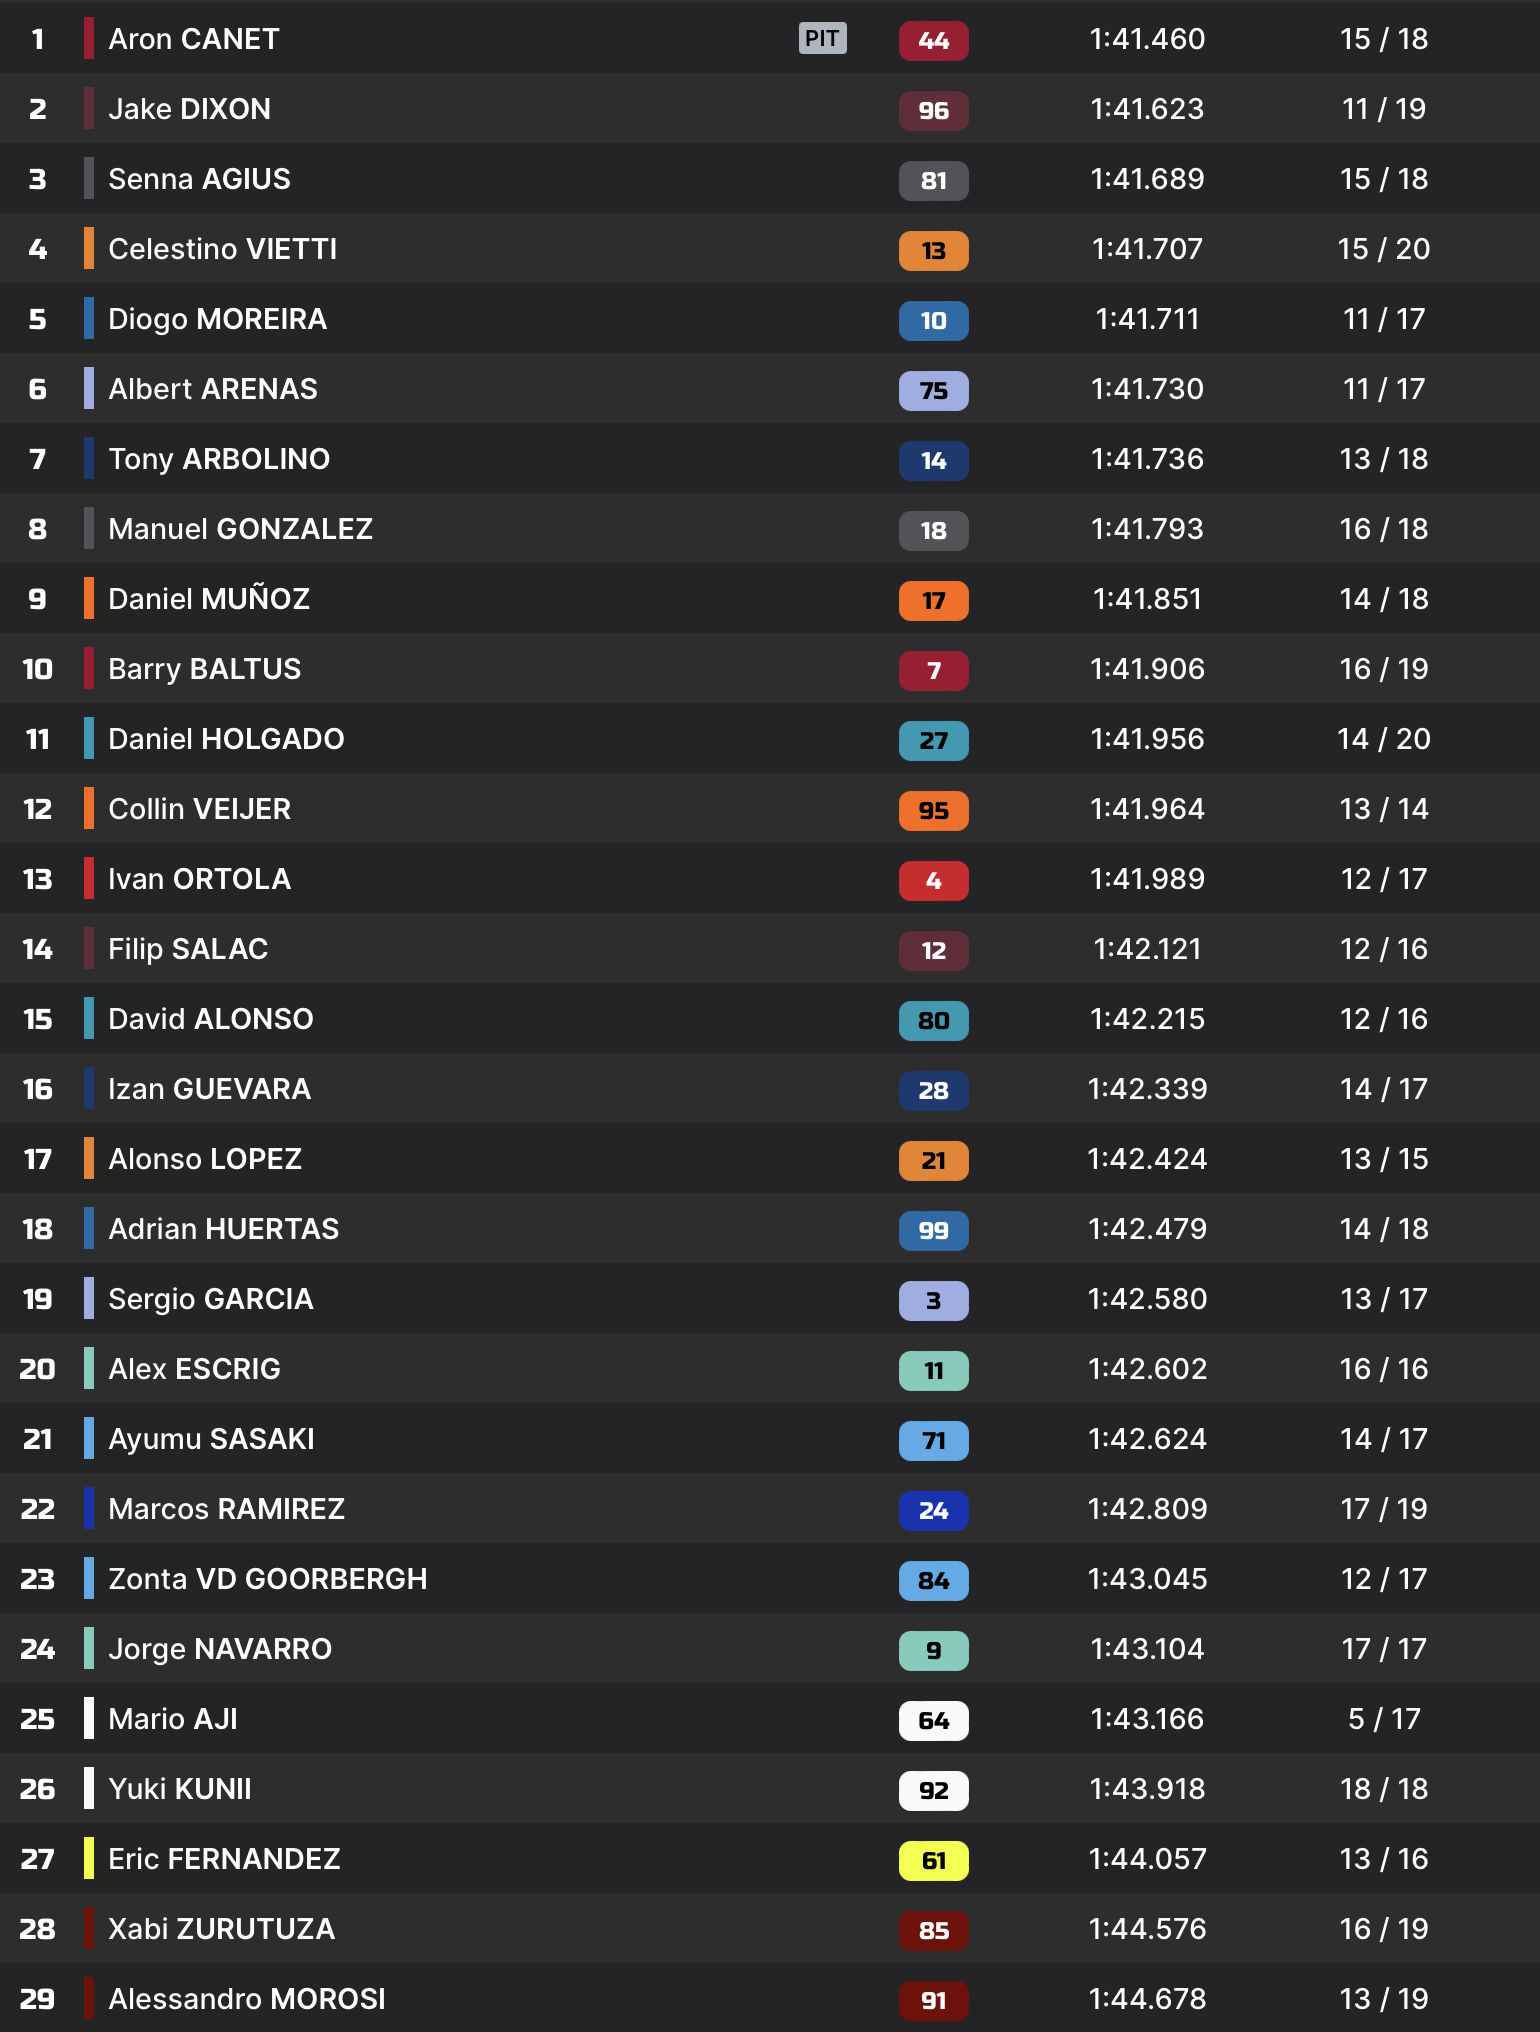Select rider name Senna Agius
This screenshot has height=2032, width=1540.
tap(199, 179)
